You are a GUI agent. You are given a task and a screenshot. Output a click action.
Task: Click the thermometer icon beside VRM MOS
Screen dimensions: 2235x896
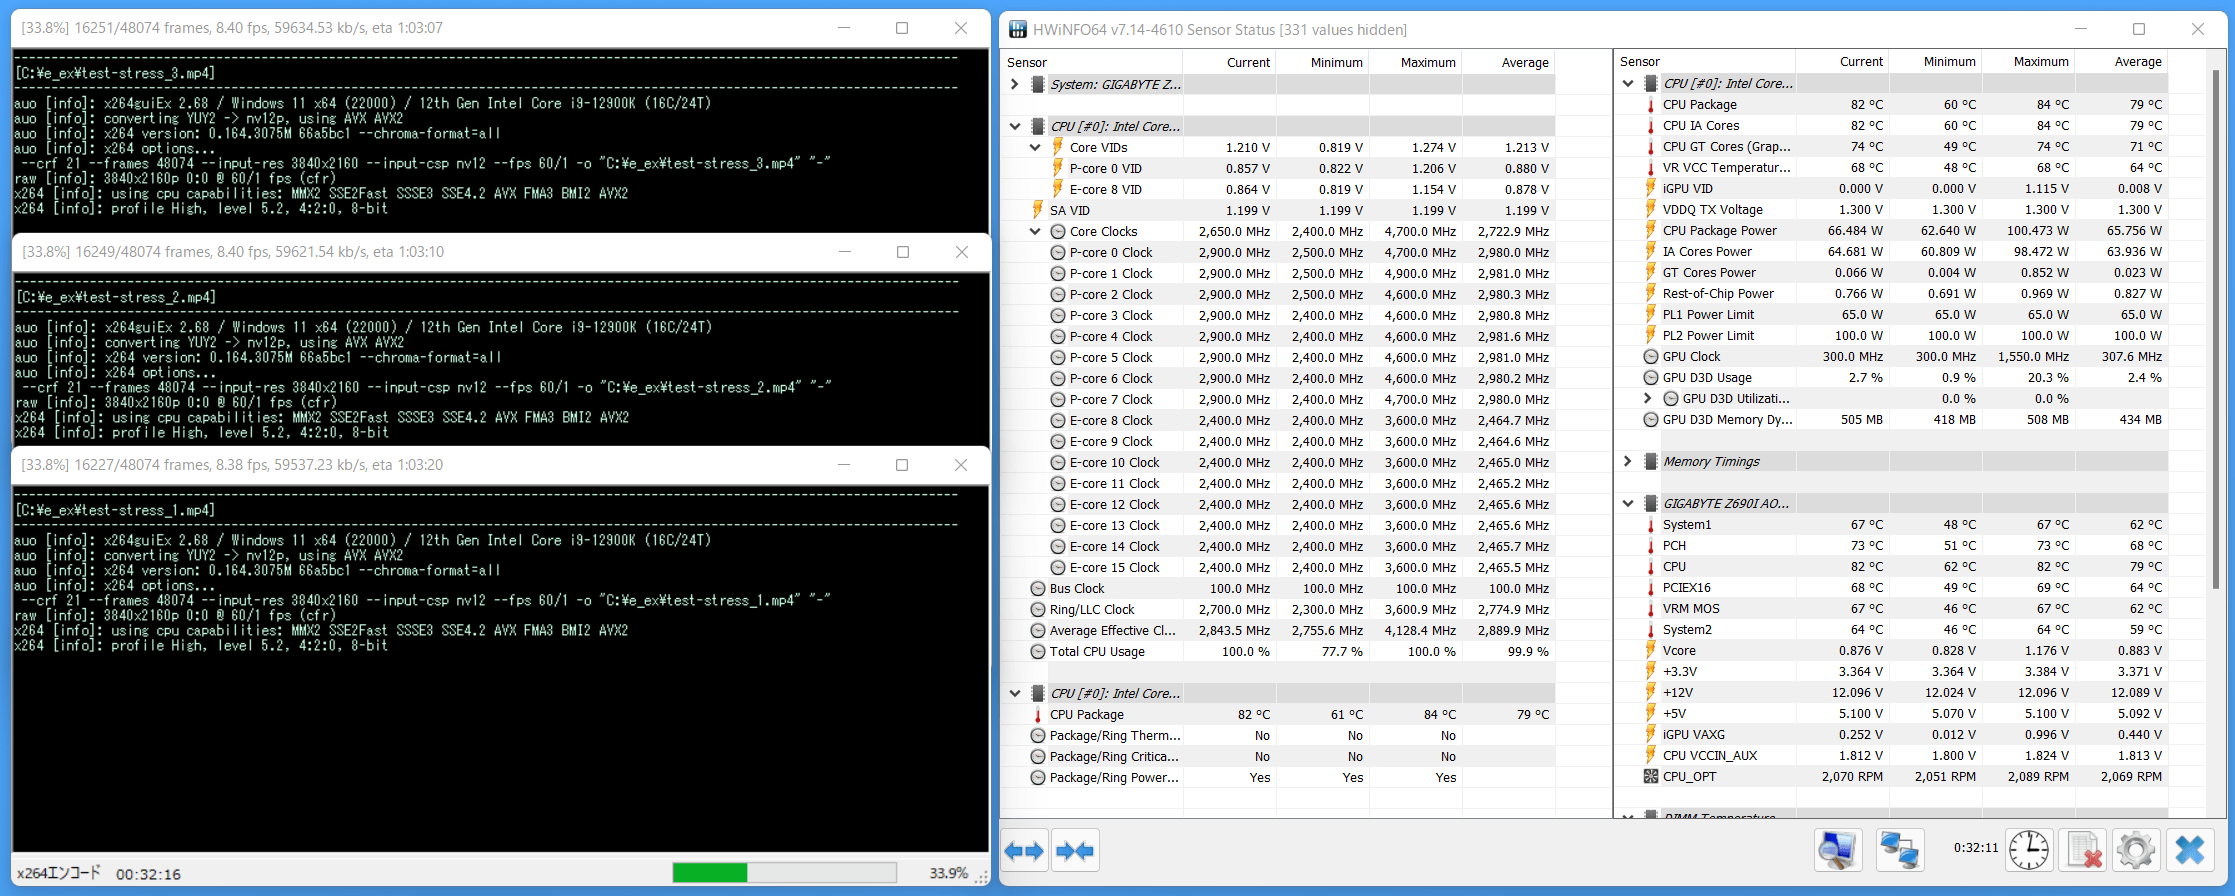coord(1650,608)
